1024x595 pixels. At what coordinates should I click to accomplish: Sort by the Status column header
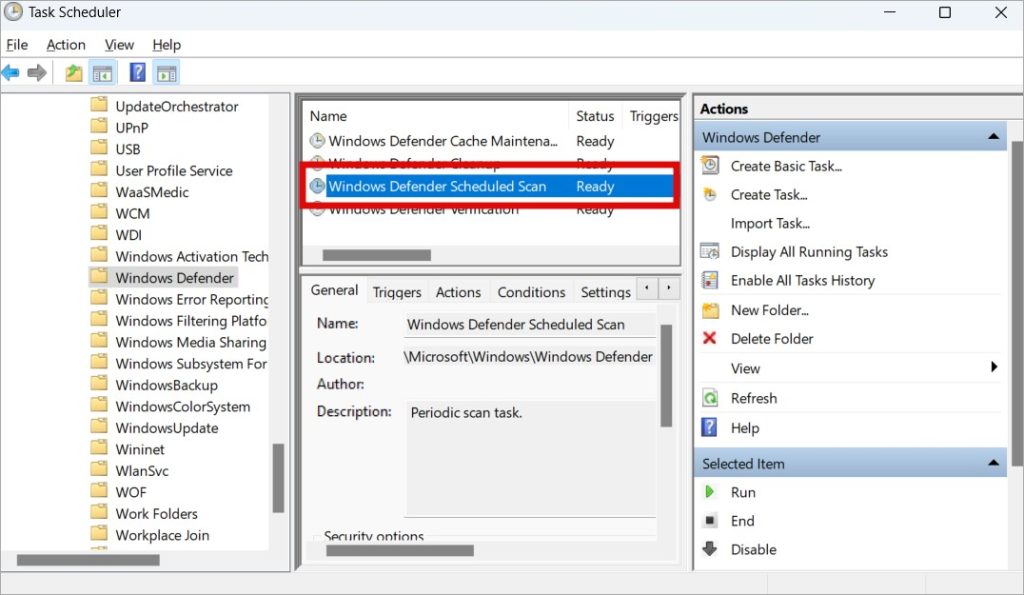[x=595, y=116]
